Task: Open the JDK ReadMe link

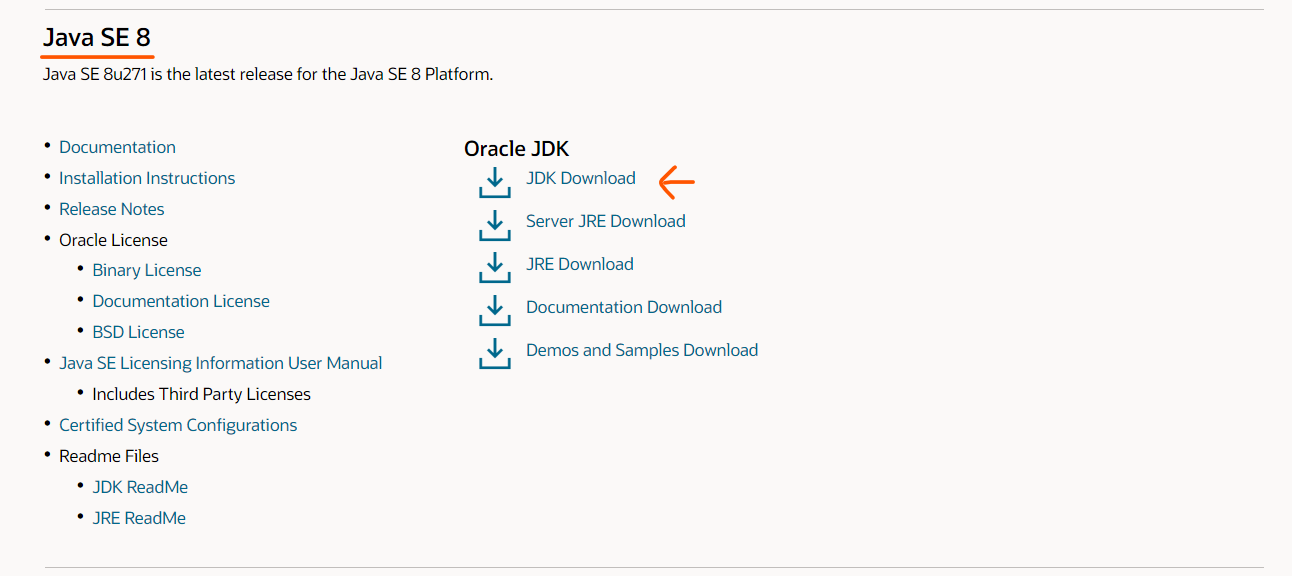Action: (x=140, y=487)
